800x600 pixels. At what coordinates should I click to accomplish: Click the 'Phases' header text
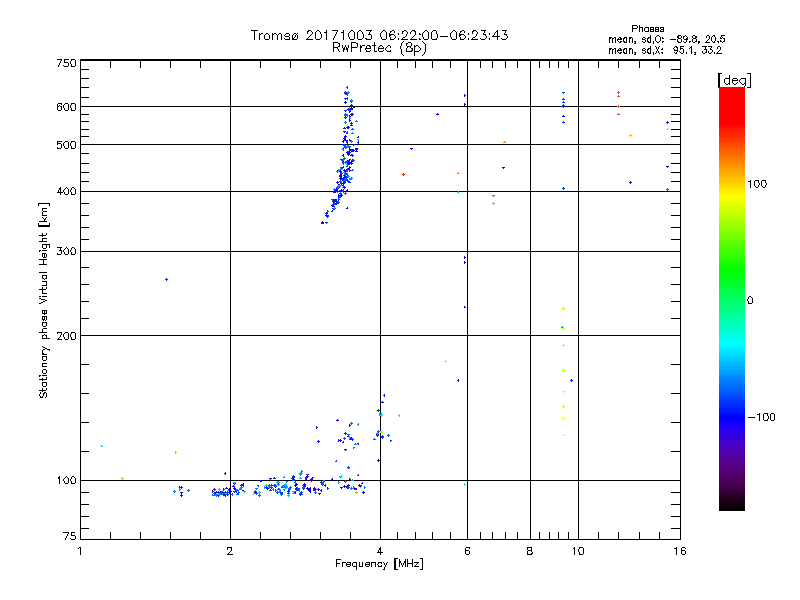click(647, 29)
